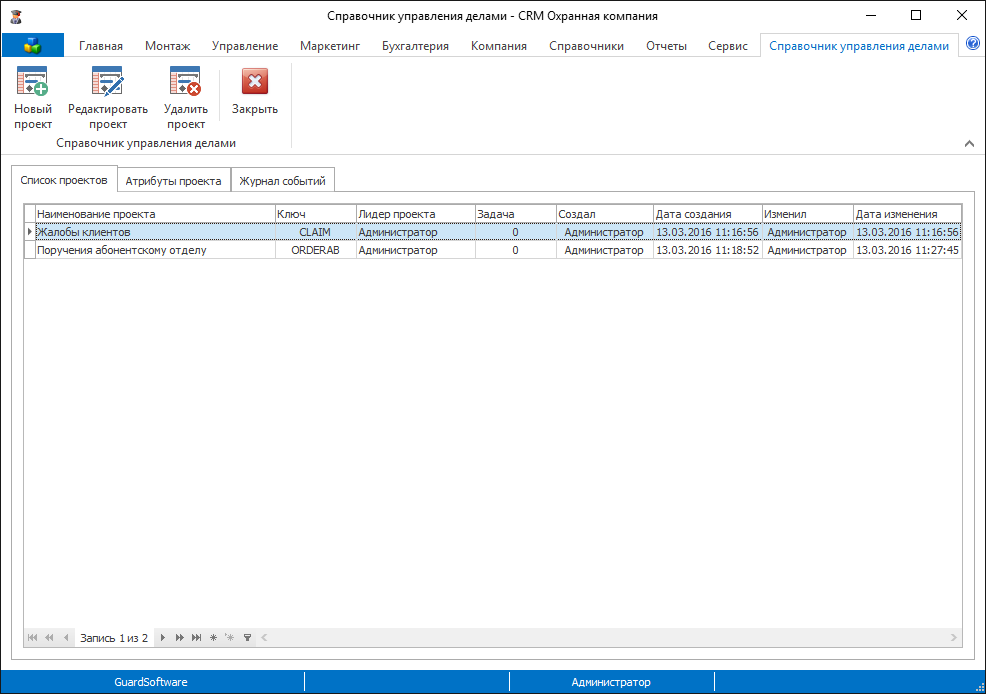Sort by the Создал column header
Screen dimensions: 986x694
click(605, 214)
